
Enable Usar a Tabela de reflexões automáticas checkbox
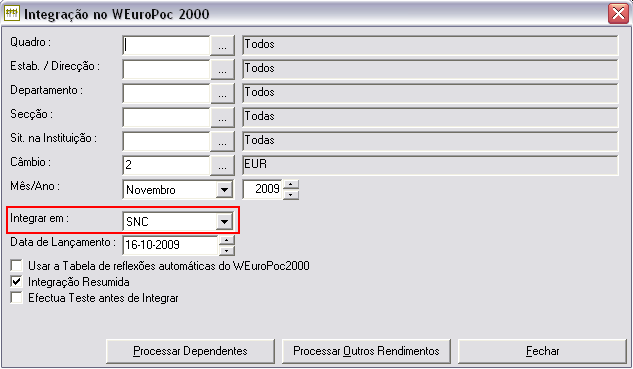tap(17, 266)
